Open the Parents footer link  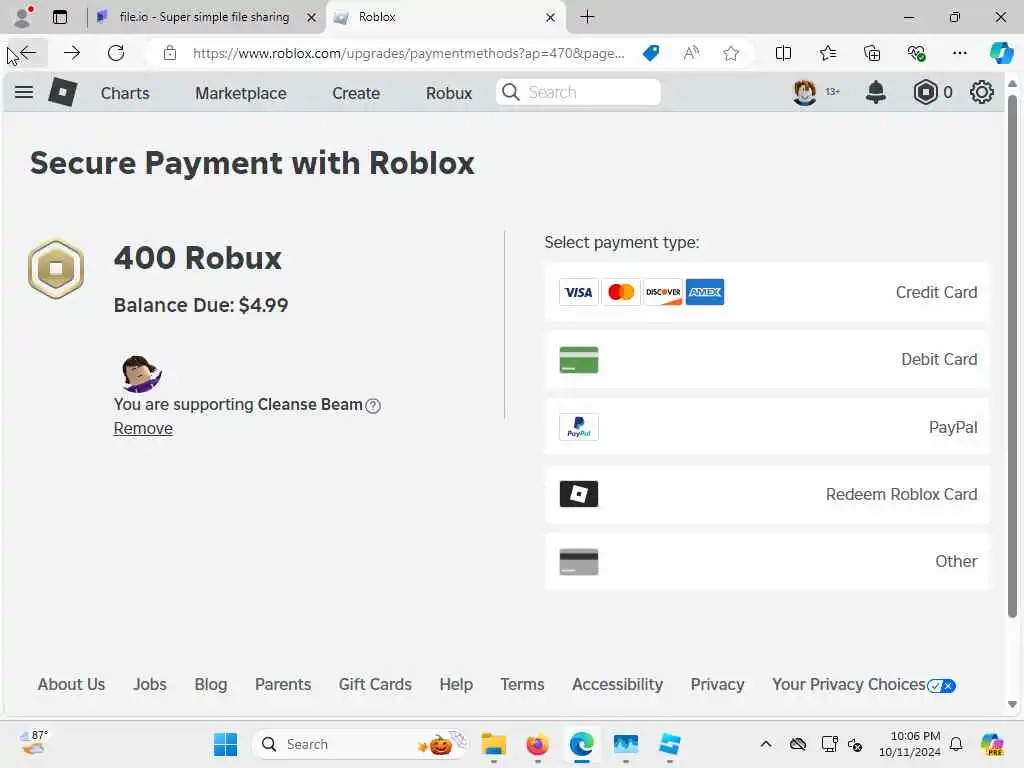(x=283, y=684)
